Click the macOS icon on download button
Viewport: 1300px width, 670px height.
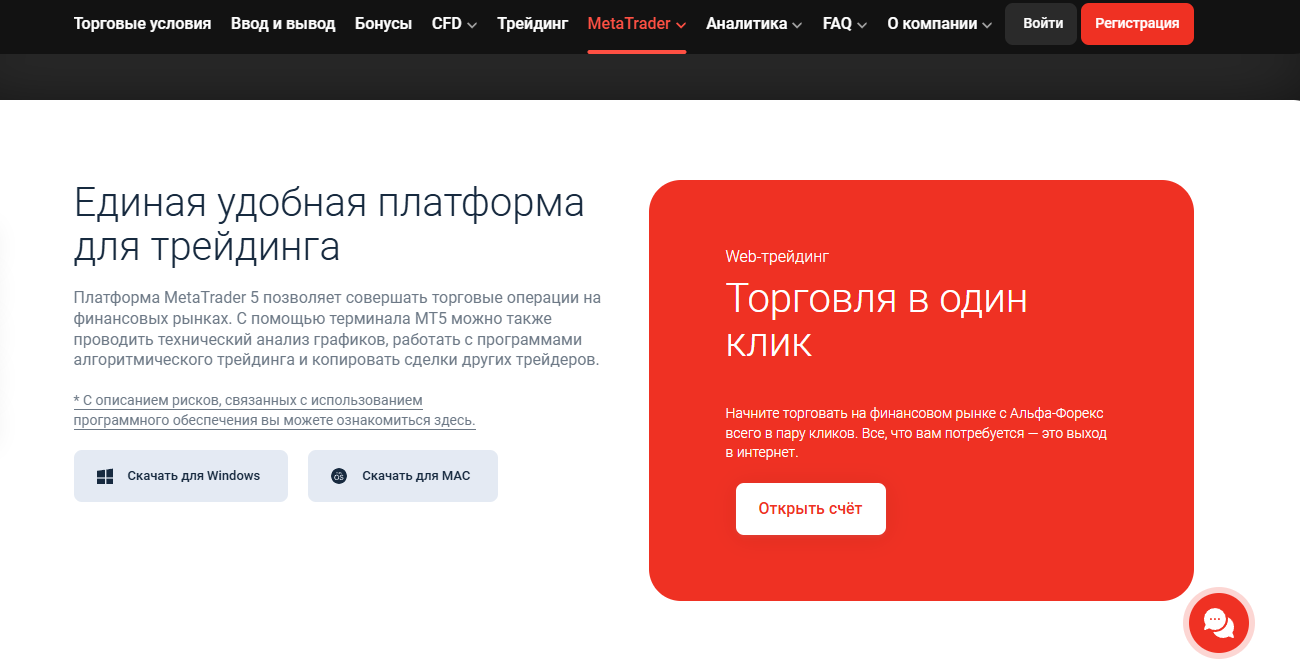point(339,477)
